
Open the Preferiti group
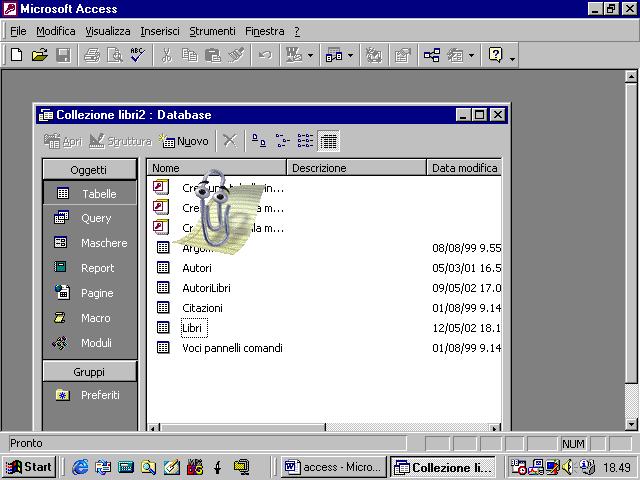coord(89,395)
